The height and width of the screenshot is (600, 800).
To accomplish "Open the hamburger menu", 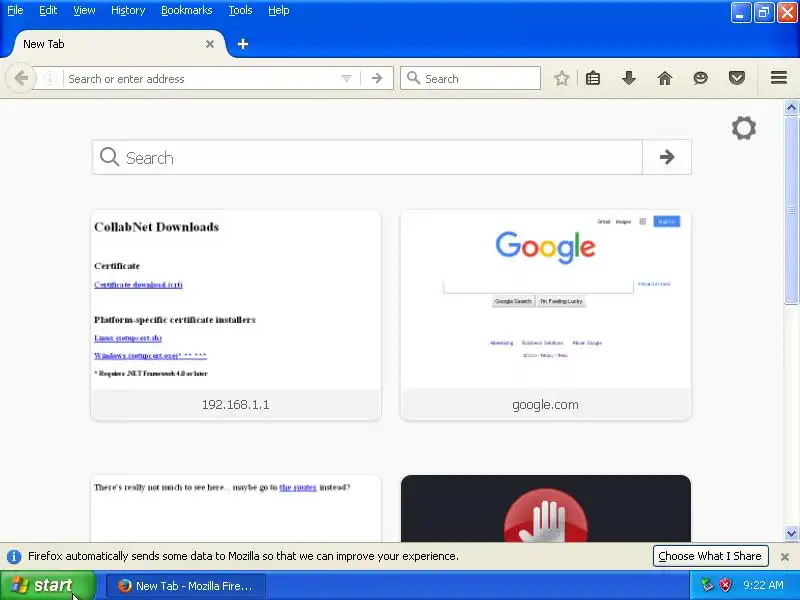I will pyautogui.click(x=779, y=78).
